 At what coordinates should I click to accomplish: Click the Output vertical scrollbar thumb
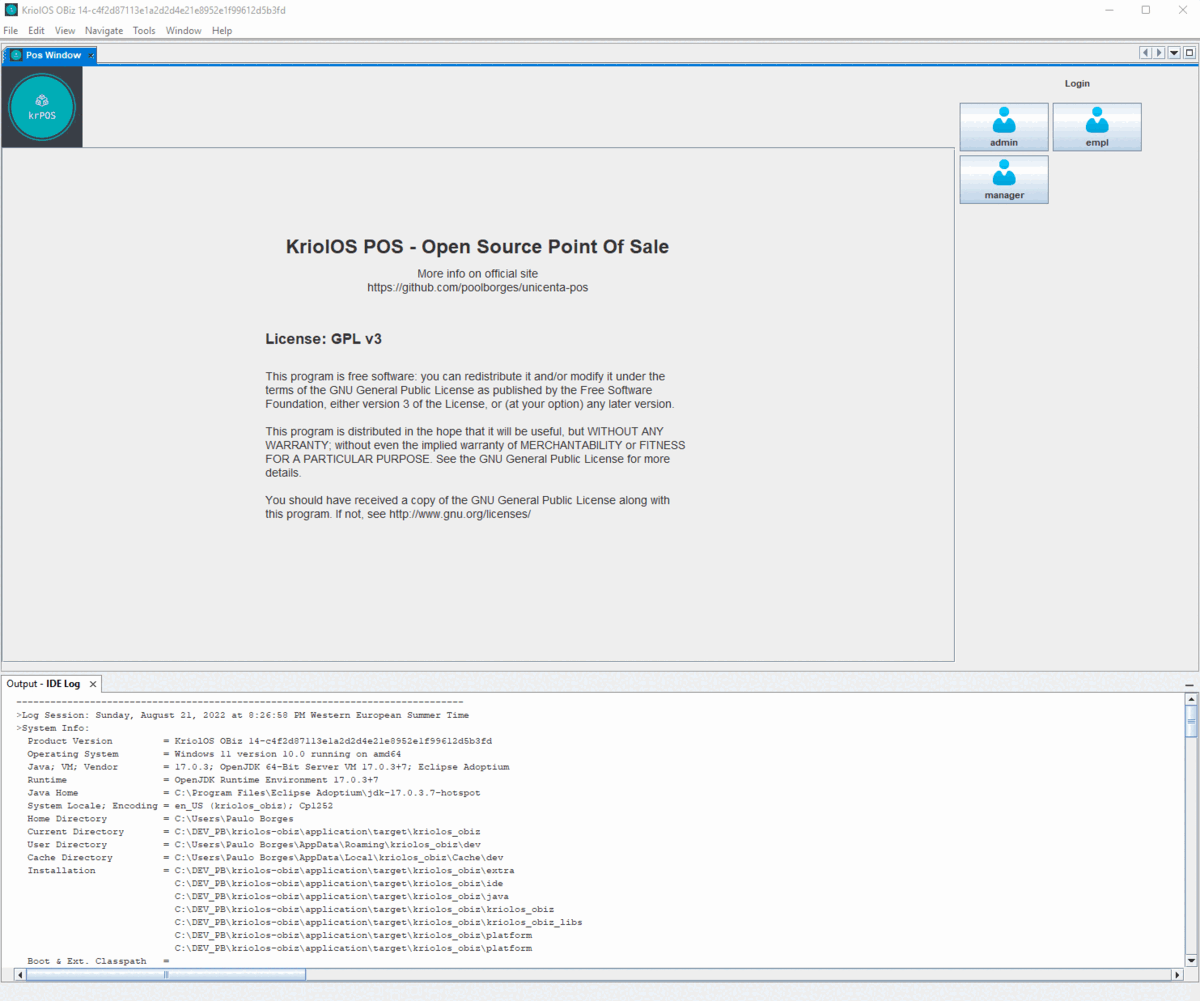[x=1190, y=721]
